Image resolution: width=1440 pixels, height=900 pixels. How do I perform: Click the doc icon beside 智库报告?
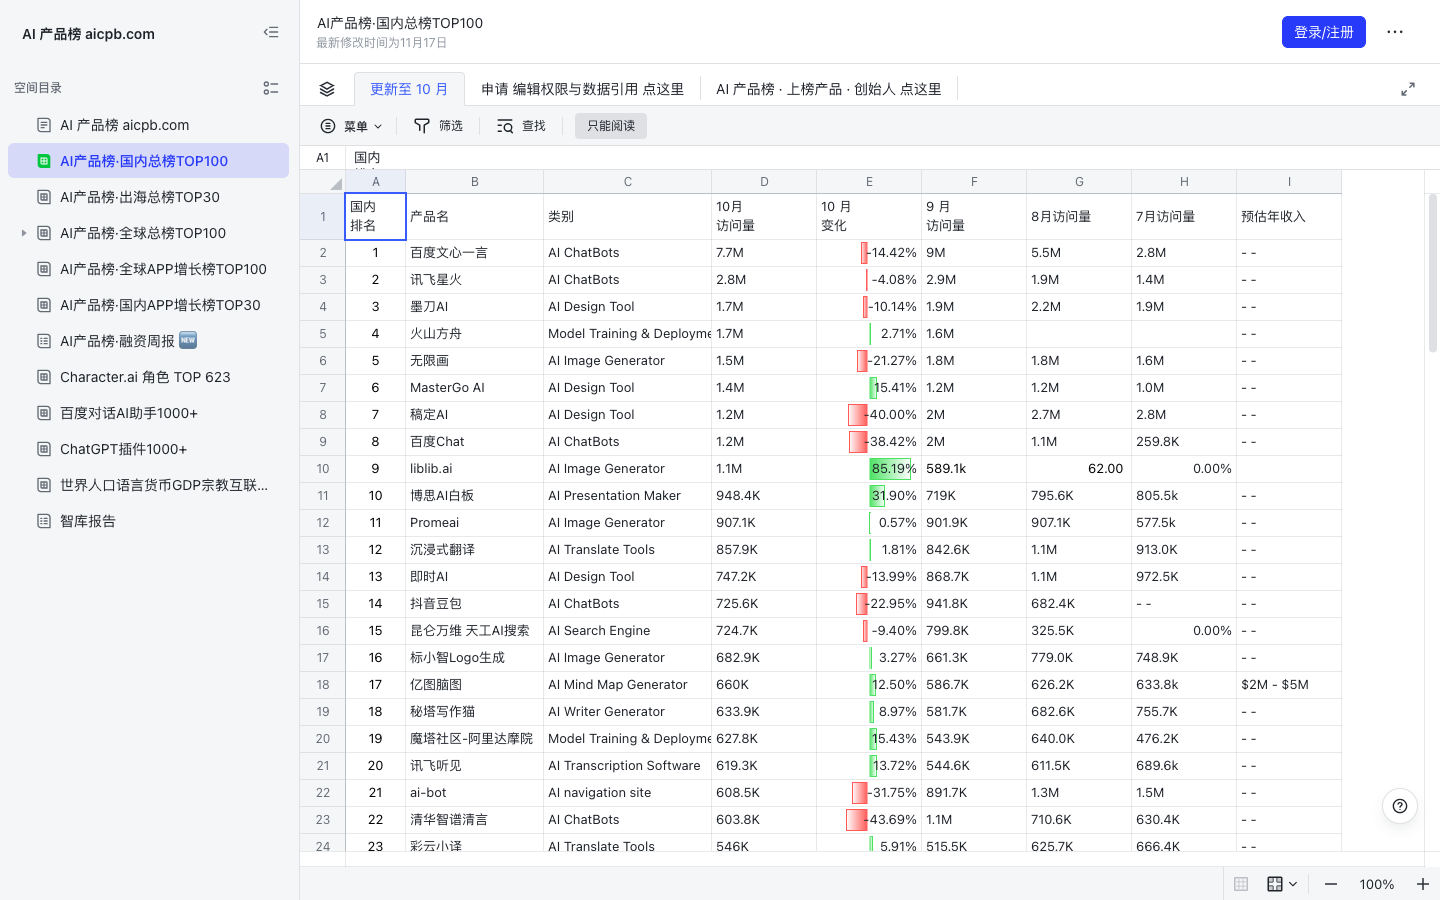(x=44, y=521)
